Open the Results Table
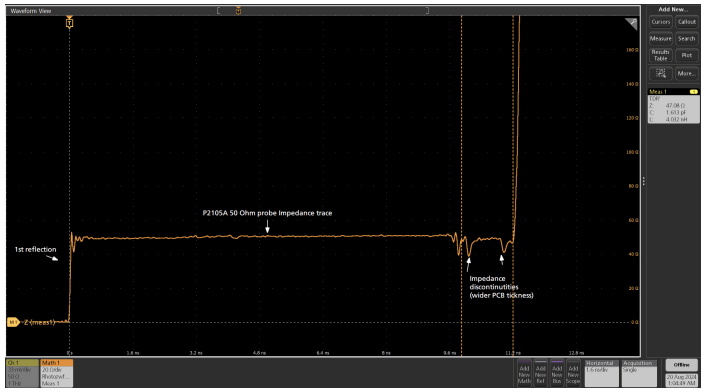 [x=660, y=55]
